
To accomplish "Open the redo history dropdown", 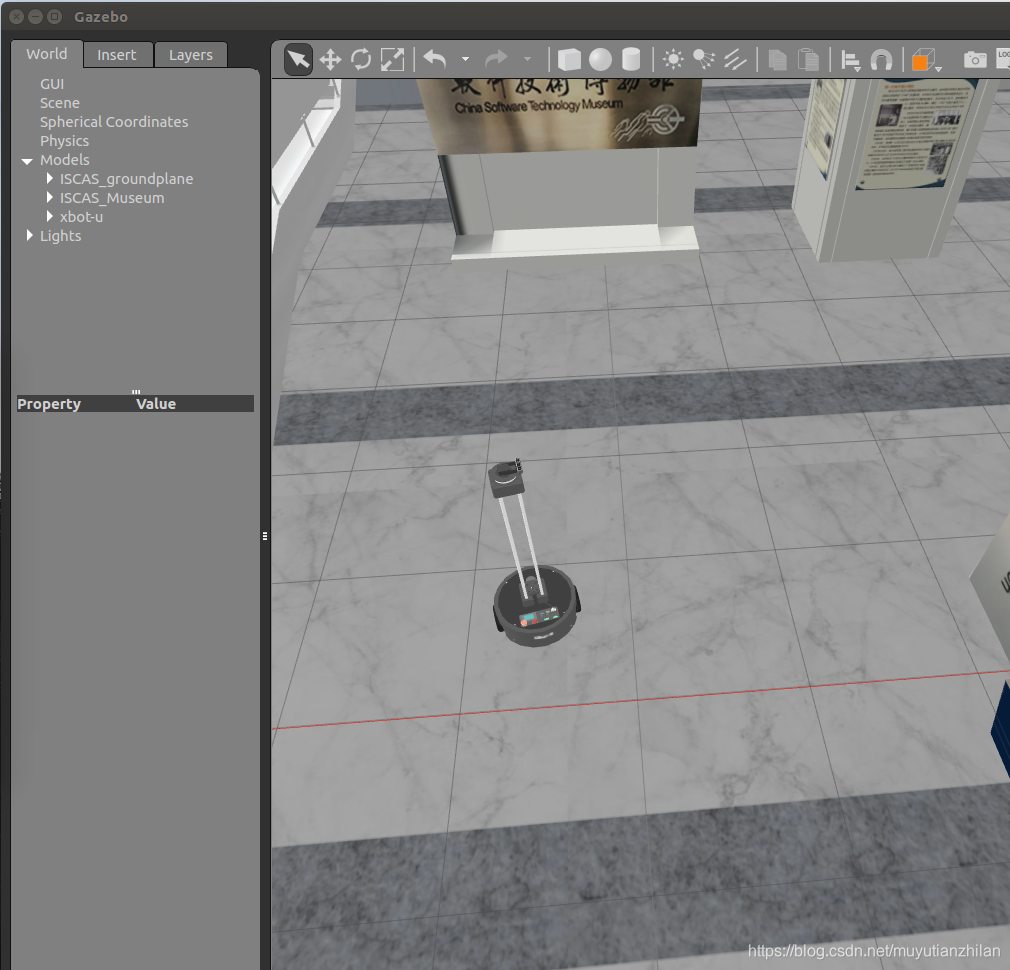I will [x=528, y=59].
